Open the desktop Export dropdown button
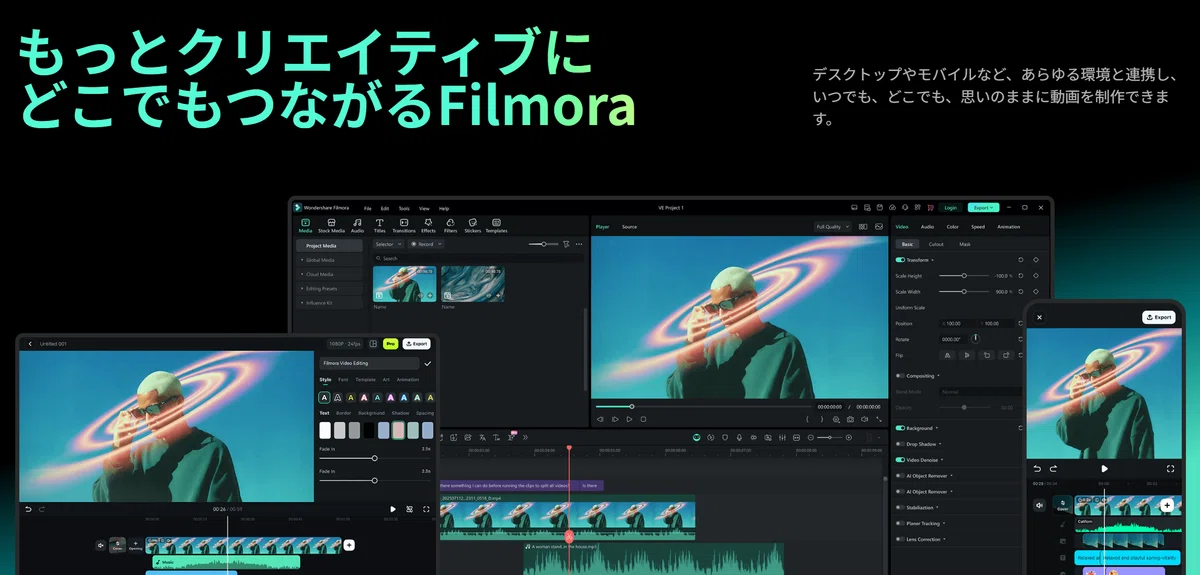Image resolution: width=1200 pixels, height=575 pixels. [x=984, y=208]
